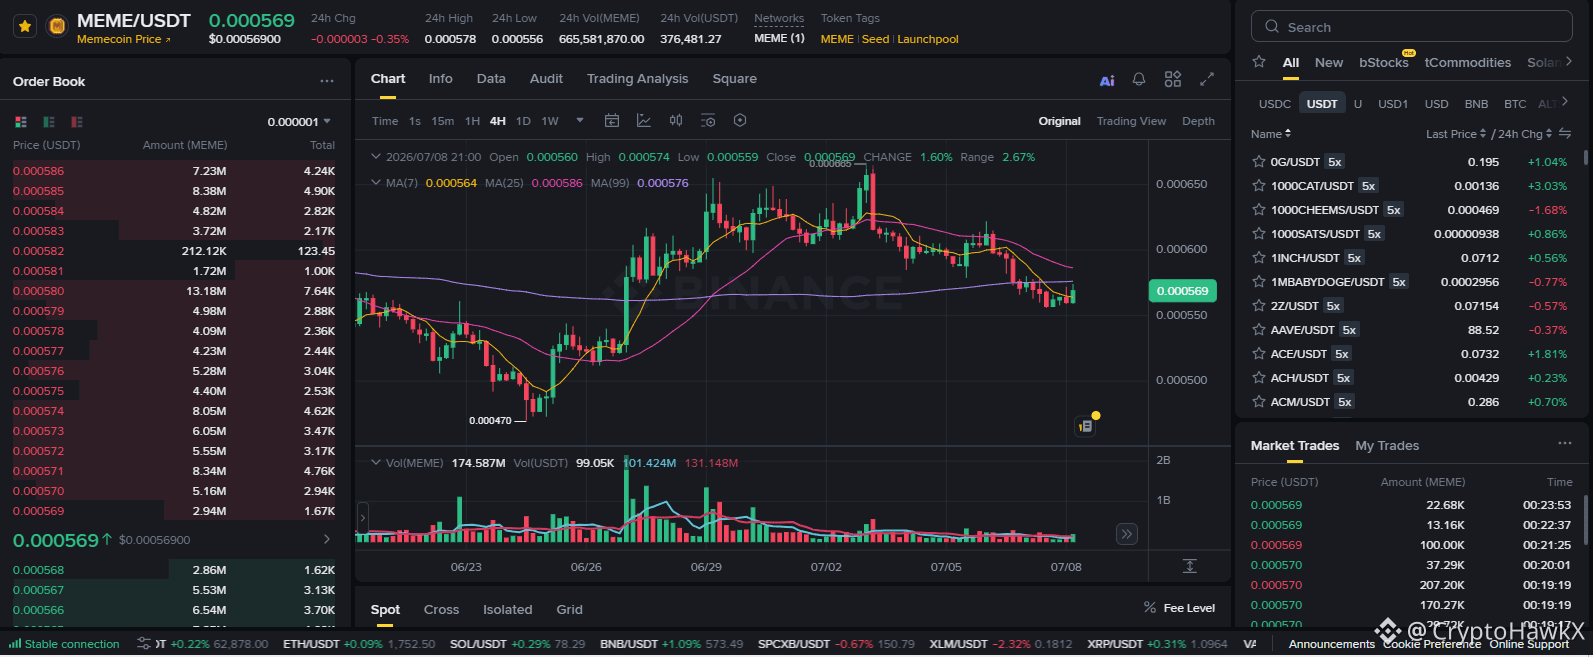Collapse the MA indicator legend
The height and width of the screenshot is (657, 1593).
(x=376, y=183)
